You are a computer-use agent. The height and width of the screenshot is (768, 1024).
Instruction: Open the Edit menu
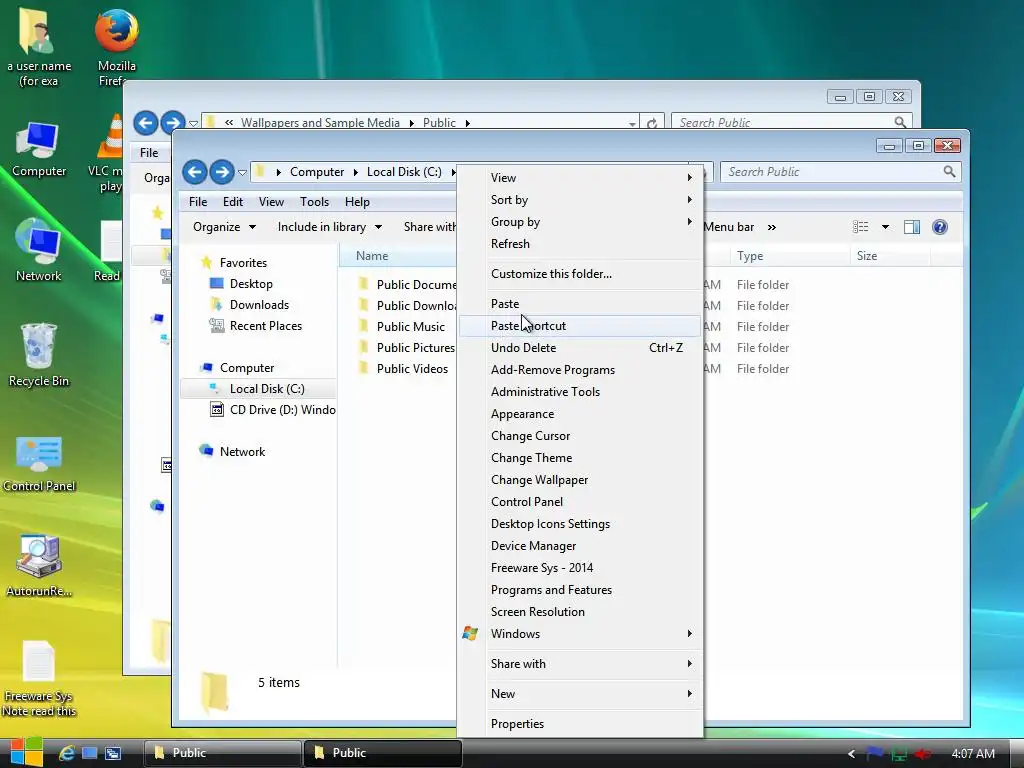(232, 202)
